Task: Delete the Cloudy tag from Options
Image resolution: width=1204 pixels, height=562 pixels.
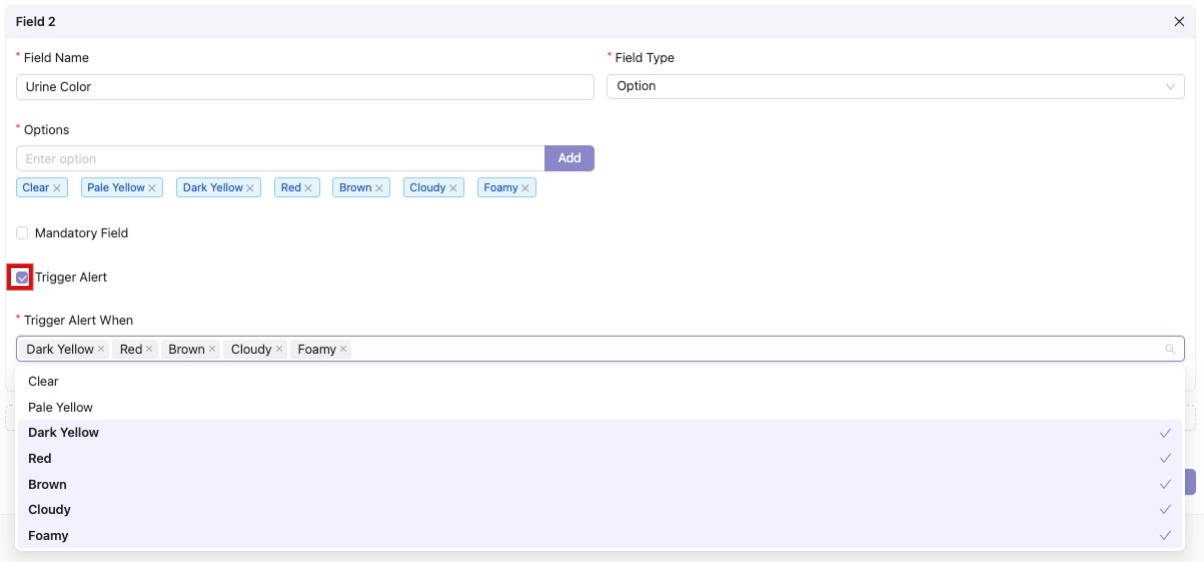Action: click(453, 188)
